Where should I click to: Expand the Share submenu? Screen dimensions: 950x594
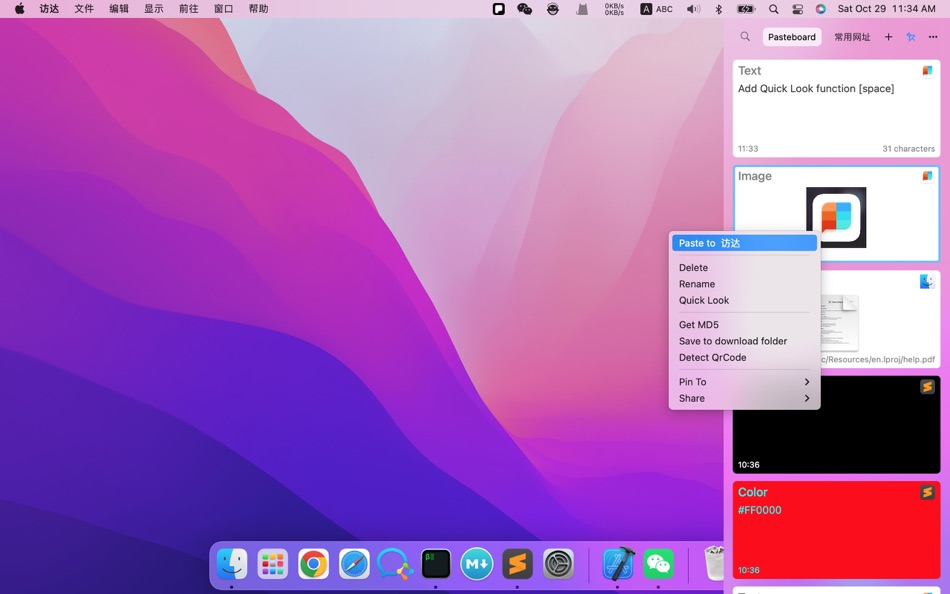(744, 398)
